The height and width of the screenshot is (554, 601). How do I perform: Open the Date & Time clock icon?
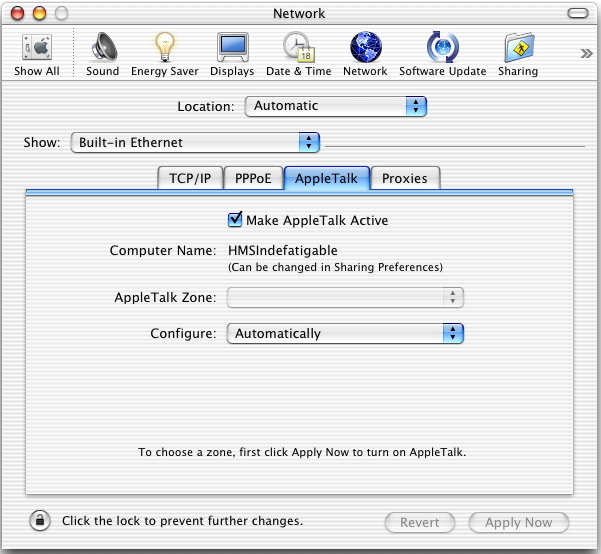tap(299, 48)
